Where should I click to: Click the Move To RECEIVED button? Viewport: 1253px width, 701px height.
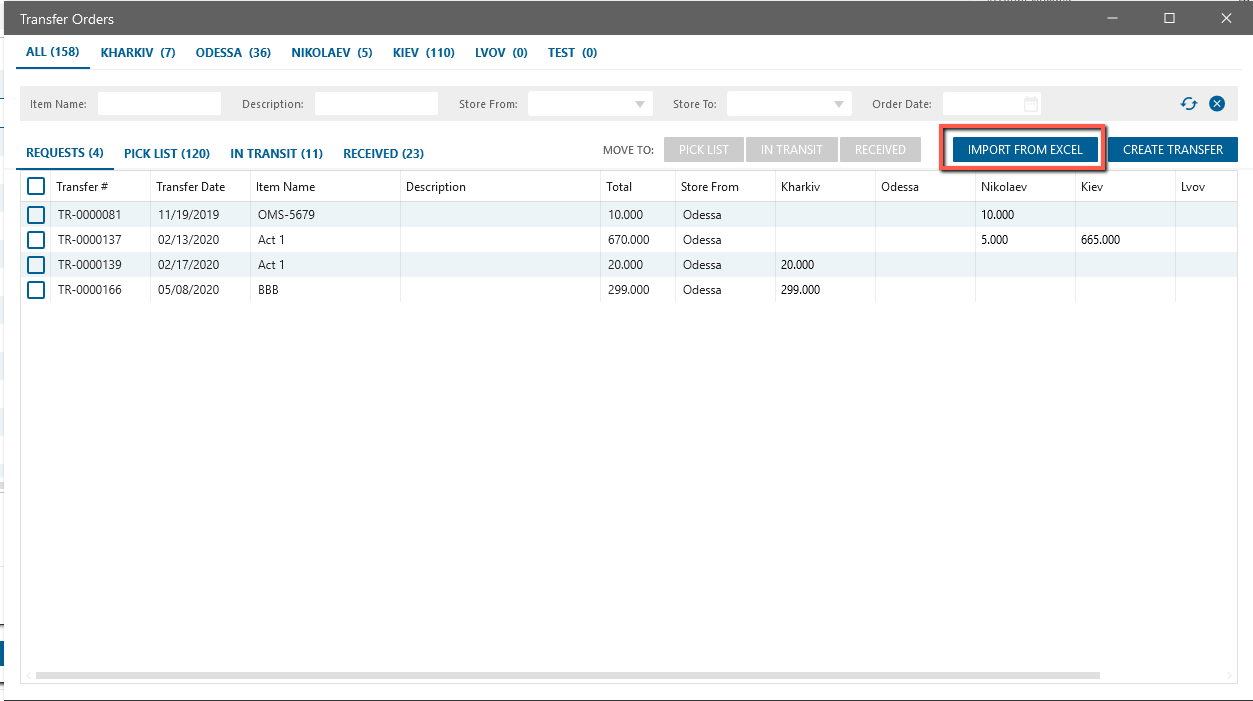point(880,150)
